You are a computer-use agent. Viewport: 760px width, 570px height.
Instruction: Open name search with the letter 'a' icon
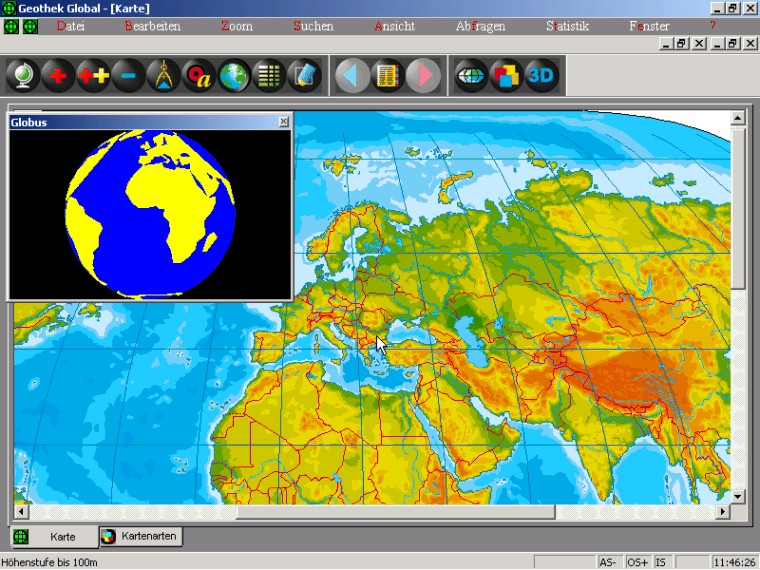tap(199, 76)
